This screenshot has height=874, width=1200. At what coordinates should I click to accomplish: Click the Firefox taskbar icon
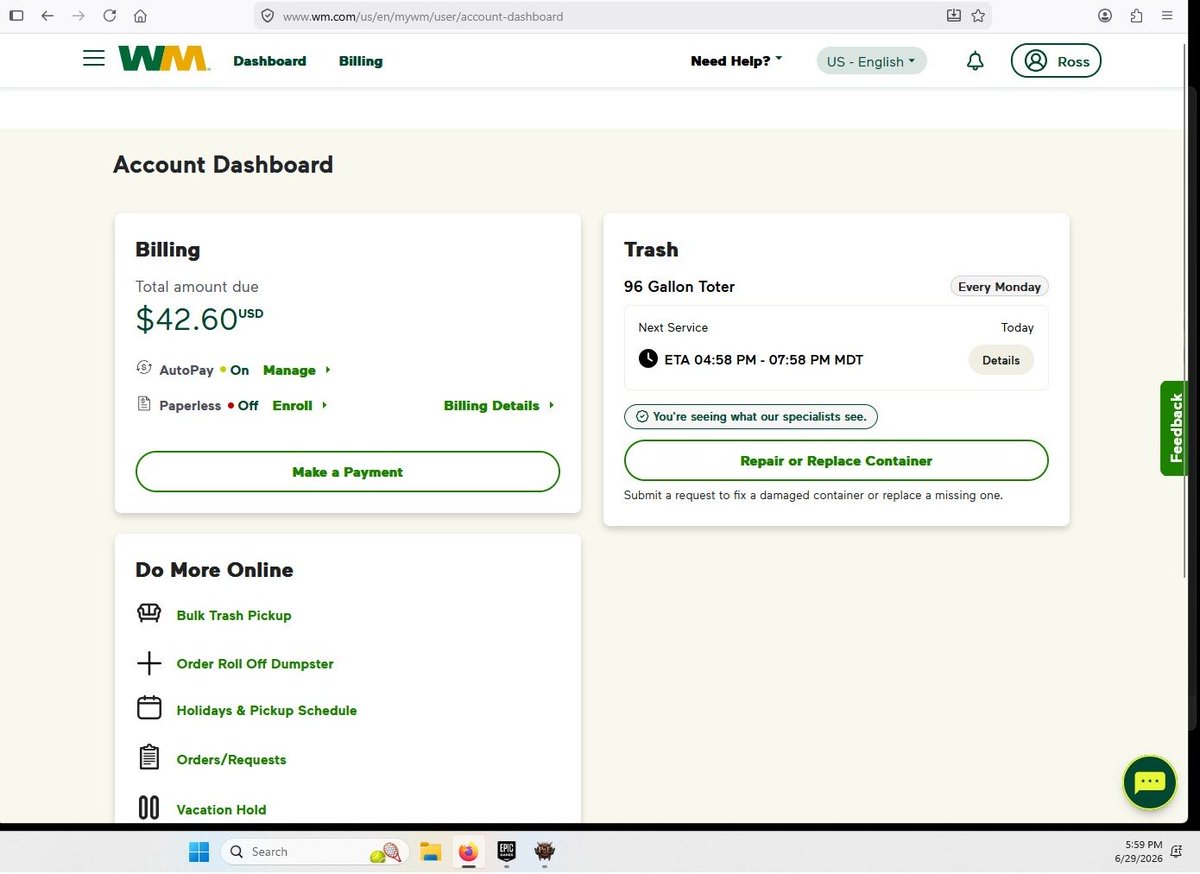[x=468, y=851]
